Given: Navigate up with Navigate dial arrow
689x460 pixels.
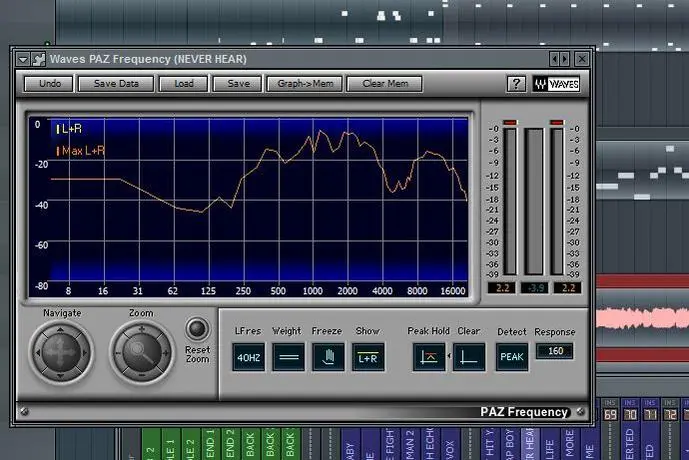Looking at the screenshot, I should click(61, 330).
